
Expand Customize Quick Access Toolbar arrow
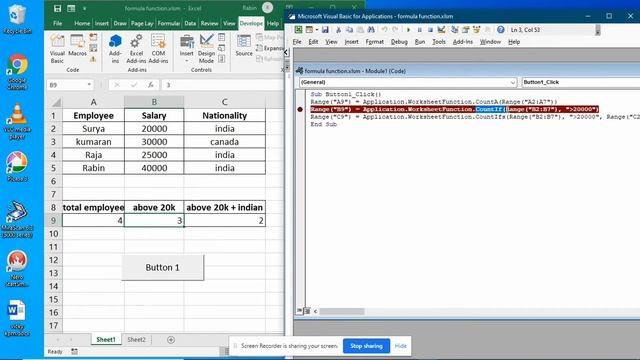84,8
